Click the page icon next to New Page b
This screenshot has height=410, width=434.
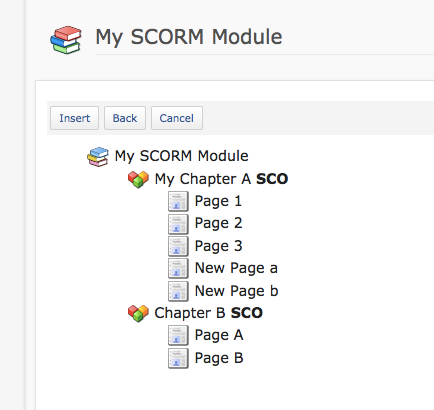pyautogui.click(x=178, y=291)
